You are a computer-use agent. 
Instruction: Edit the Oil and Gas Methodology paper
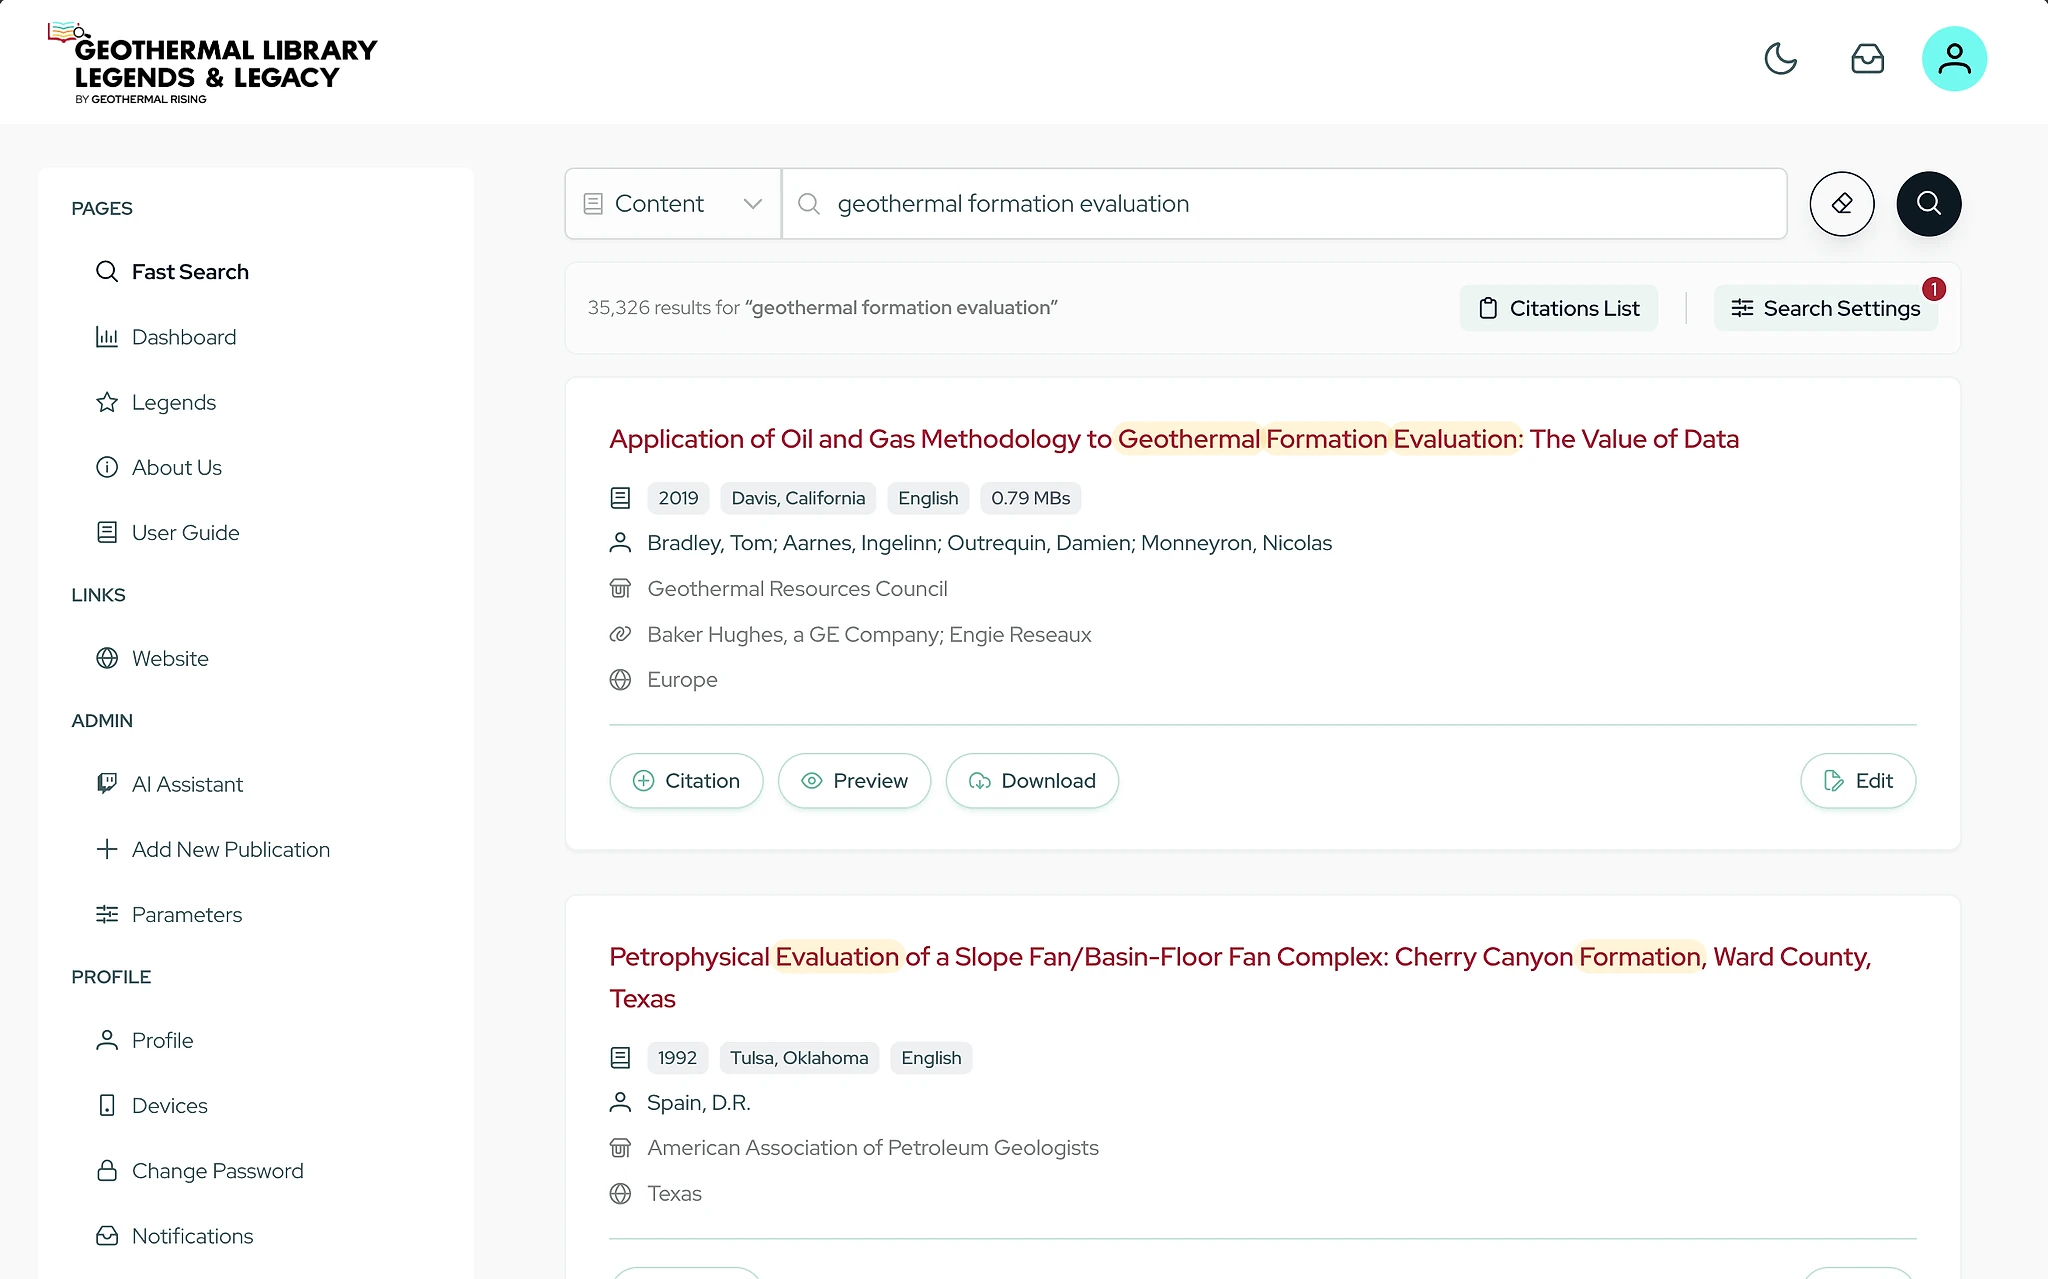pos(1858,781)
